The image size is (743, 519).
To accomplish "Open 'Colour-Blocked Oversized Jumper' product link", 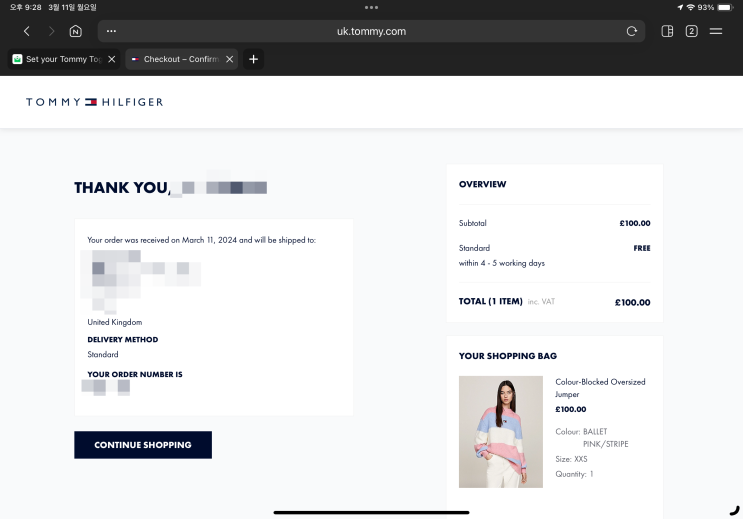I will coord(600,388).
